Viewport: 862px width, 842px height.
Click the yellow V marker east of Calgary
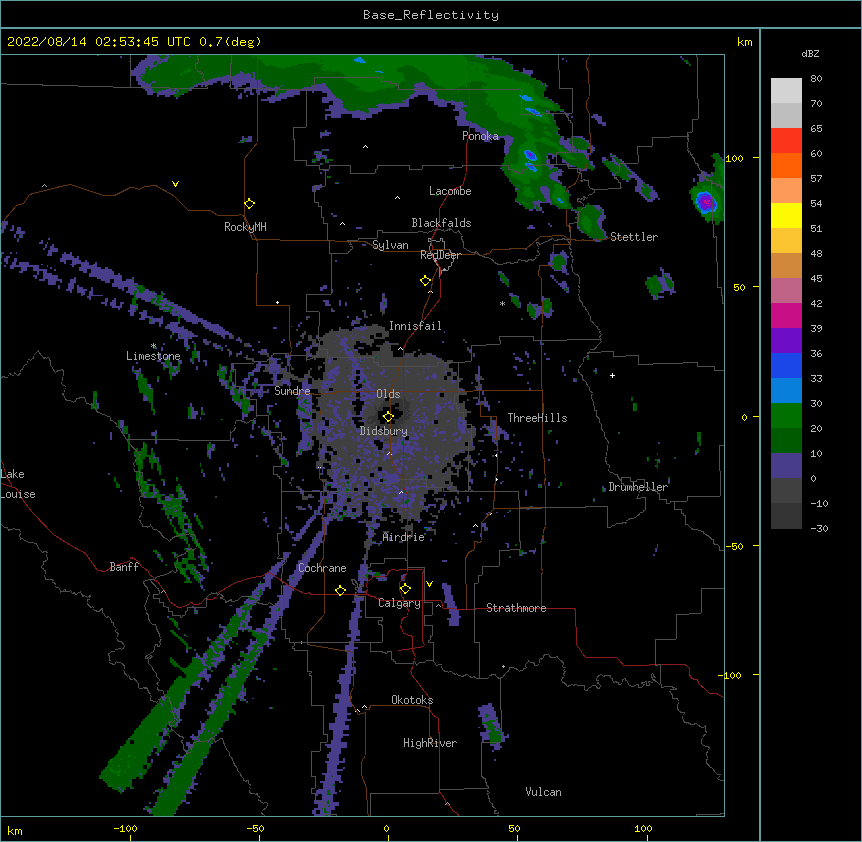429,584
